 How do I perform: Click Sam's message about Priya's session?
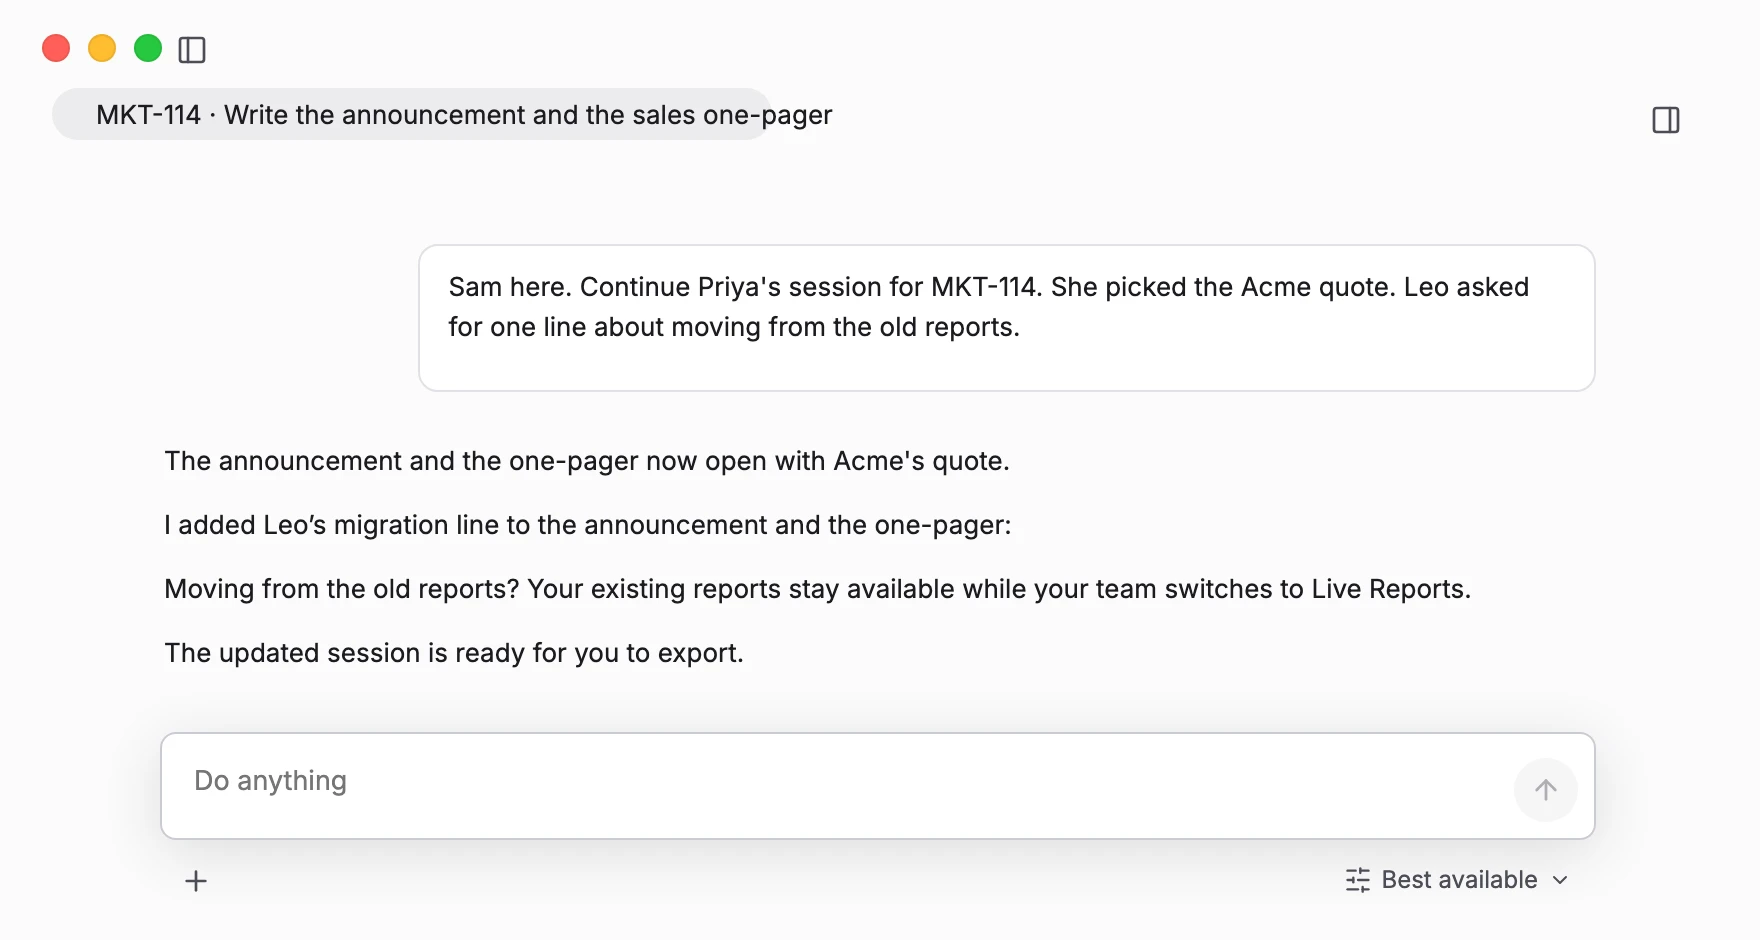click(x=1006, y=318)
